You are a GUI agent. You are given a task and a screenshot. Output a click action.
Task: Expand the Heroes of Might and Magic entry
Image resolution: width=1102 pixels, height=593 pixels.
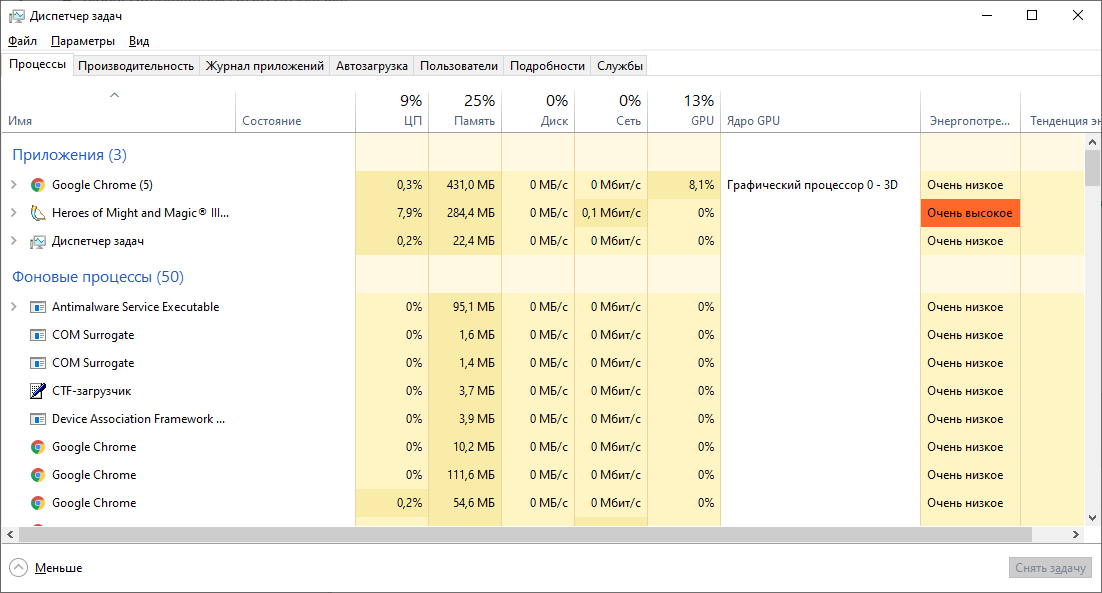click(13, 213)
